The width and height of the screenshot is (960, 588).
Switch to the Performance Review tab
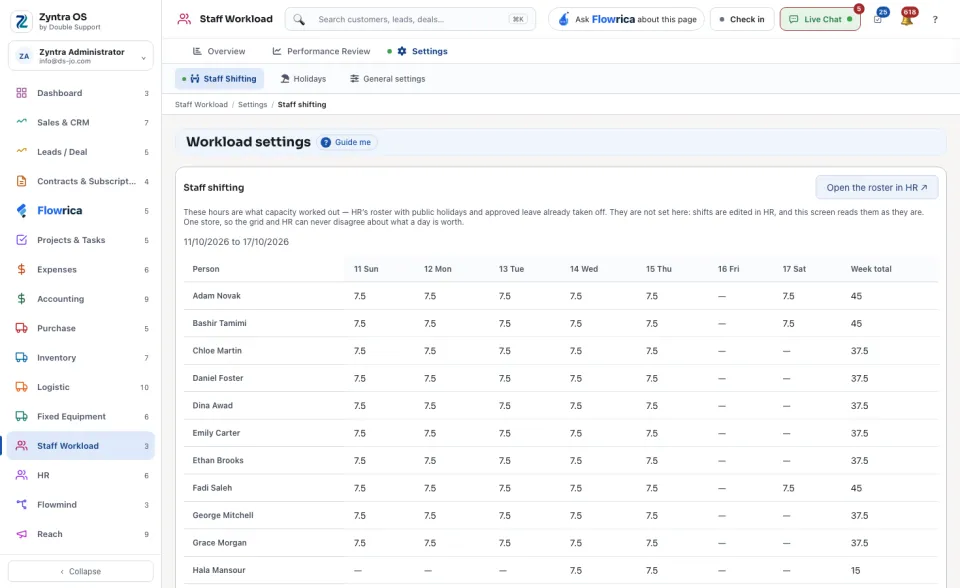pyautogui.click(x=321, y=51)
